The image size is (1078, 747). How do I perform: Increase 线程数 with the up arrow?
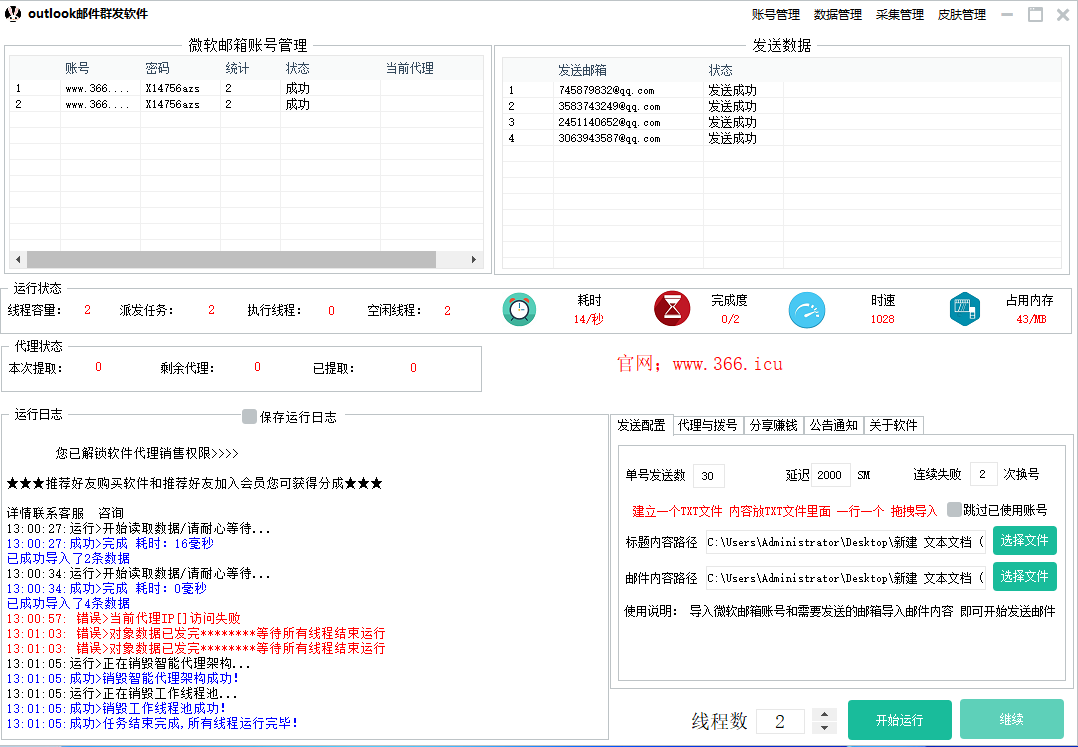[824, 714]
